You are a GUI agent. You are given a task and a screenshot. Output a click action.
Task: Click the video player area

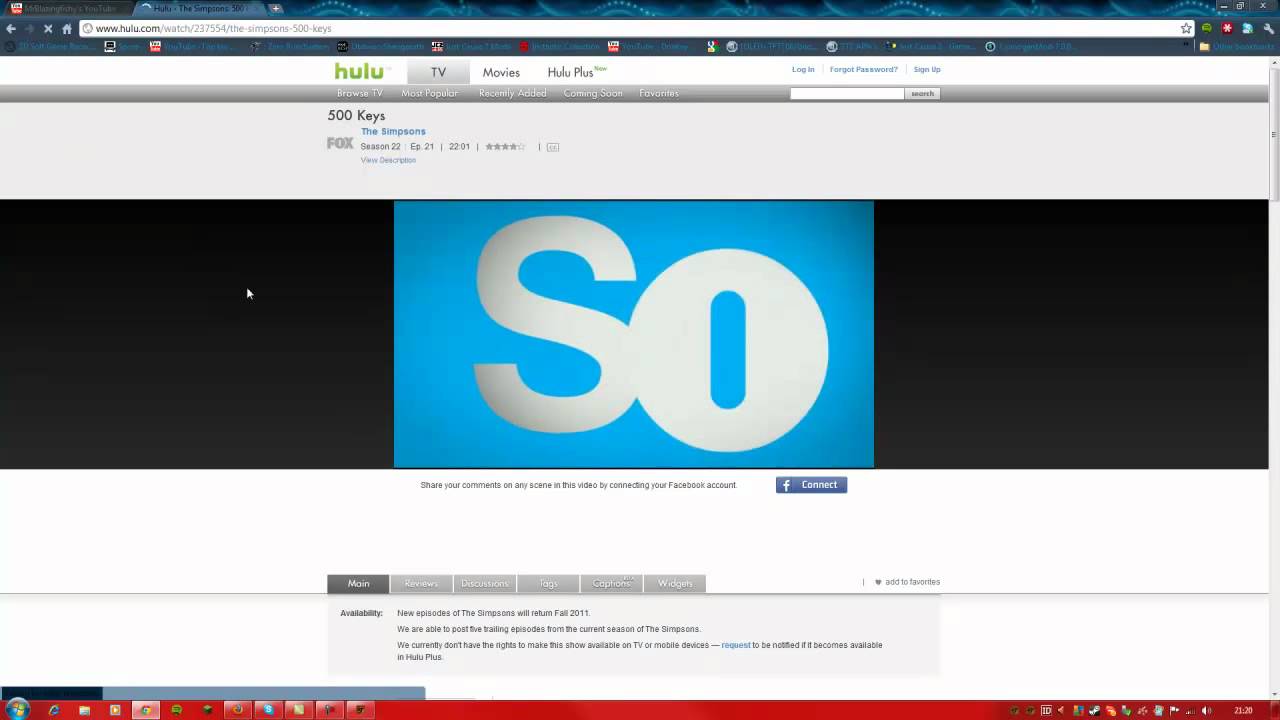[x=633, y=334]
